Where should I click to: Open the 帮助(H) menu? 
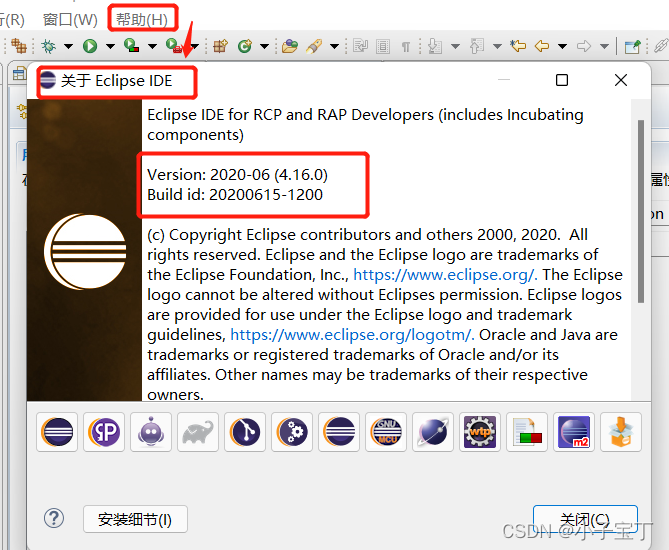(x=142, y=20)
